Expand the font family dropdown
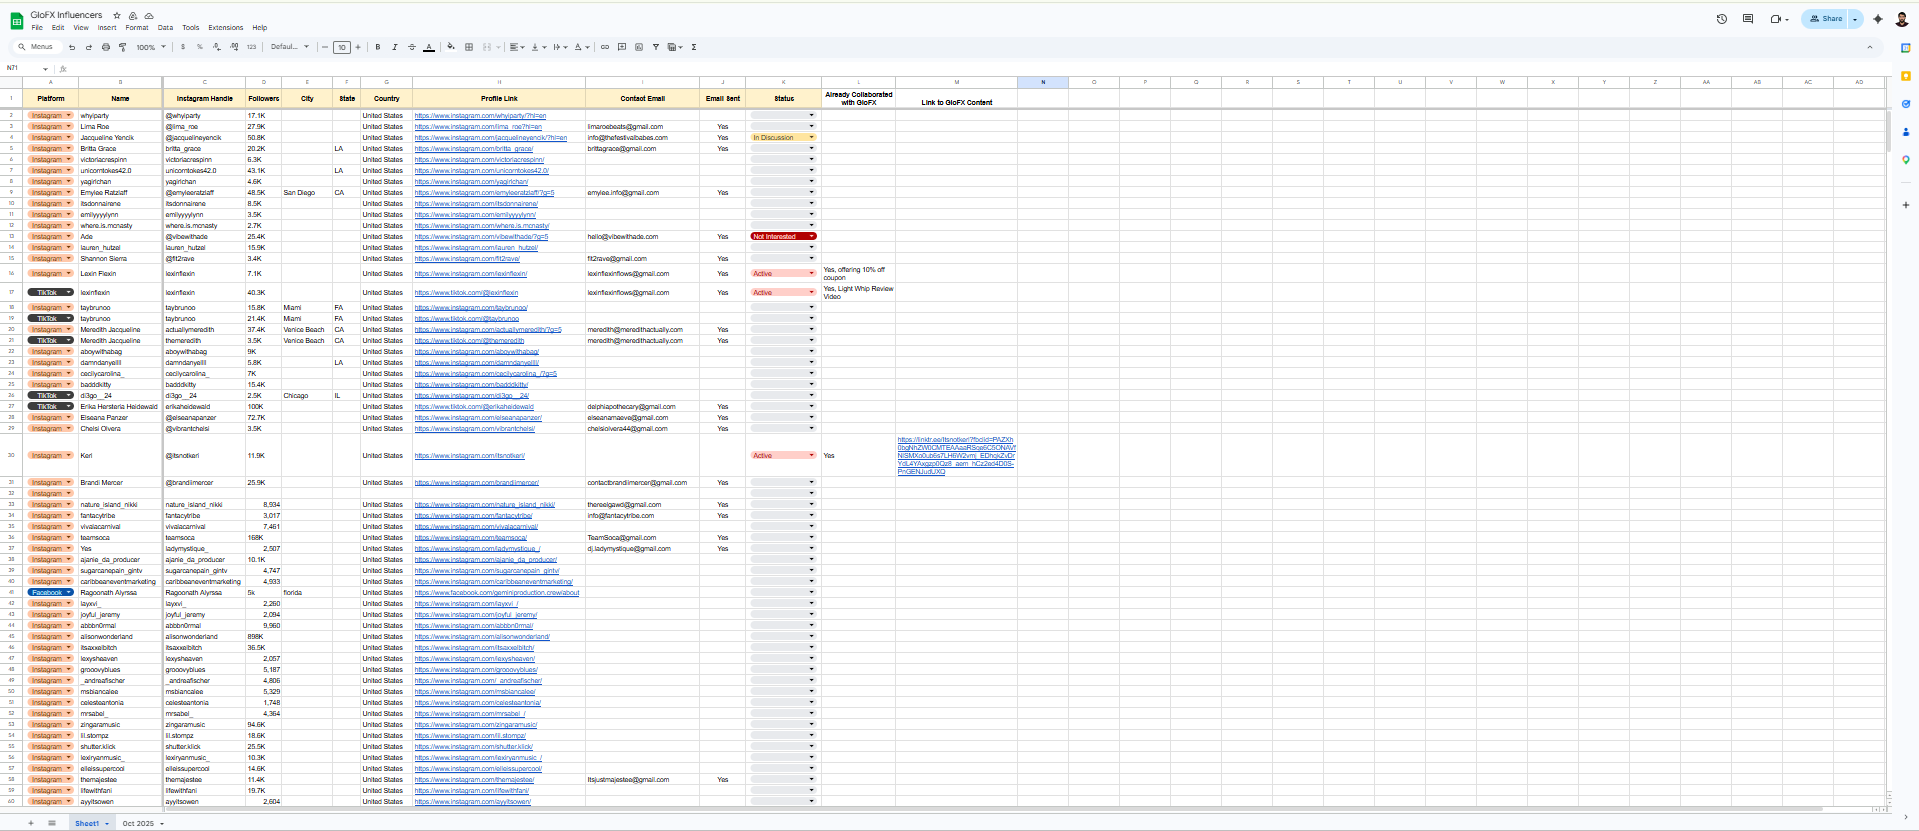The image size is (1919, 831). coord(290,47)
